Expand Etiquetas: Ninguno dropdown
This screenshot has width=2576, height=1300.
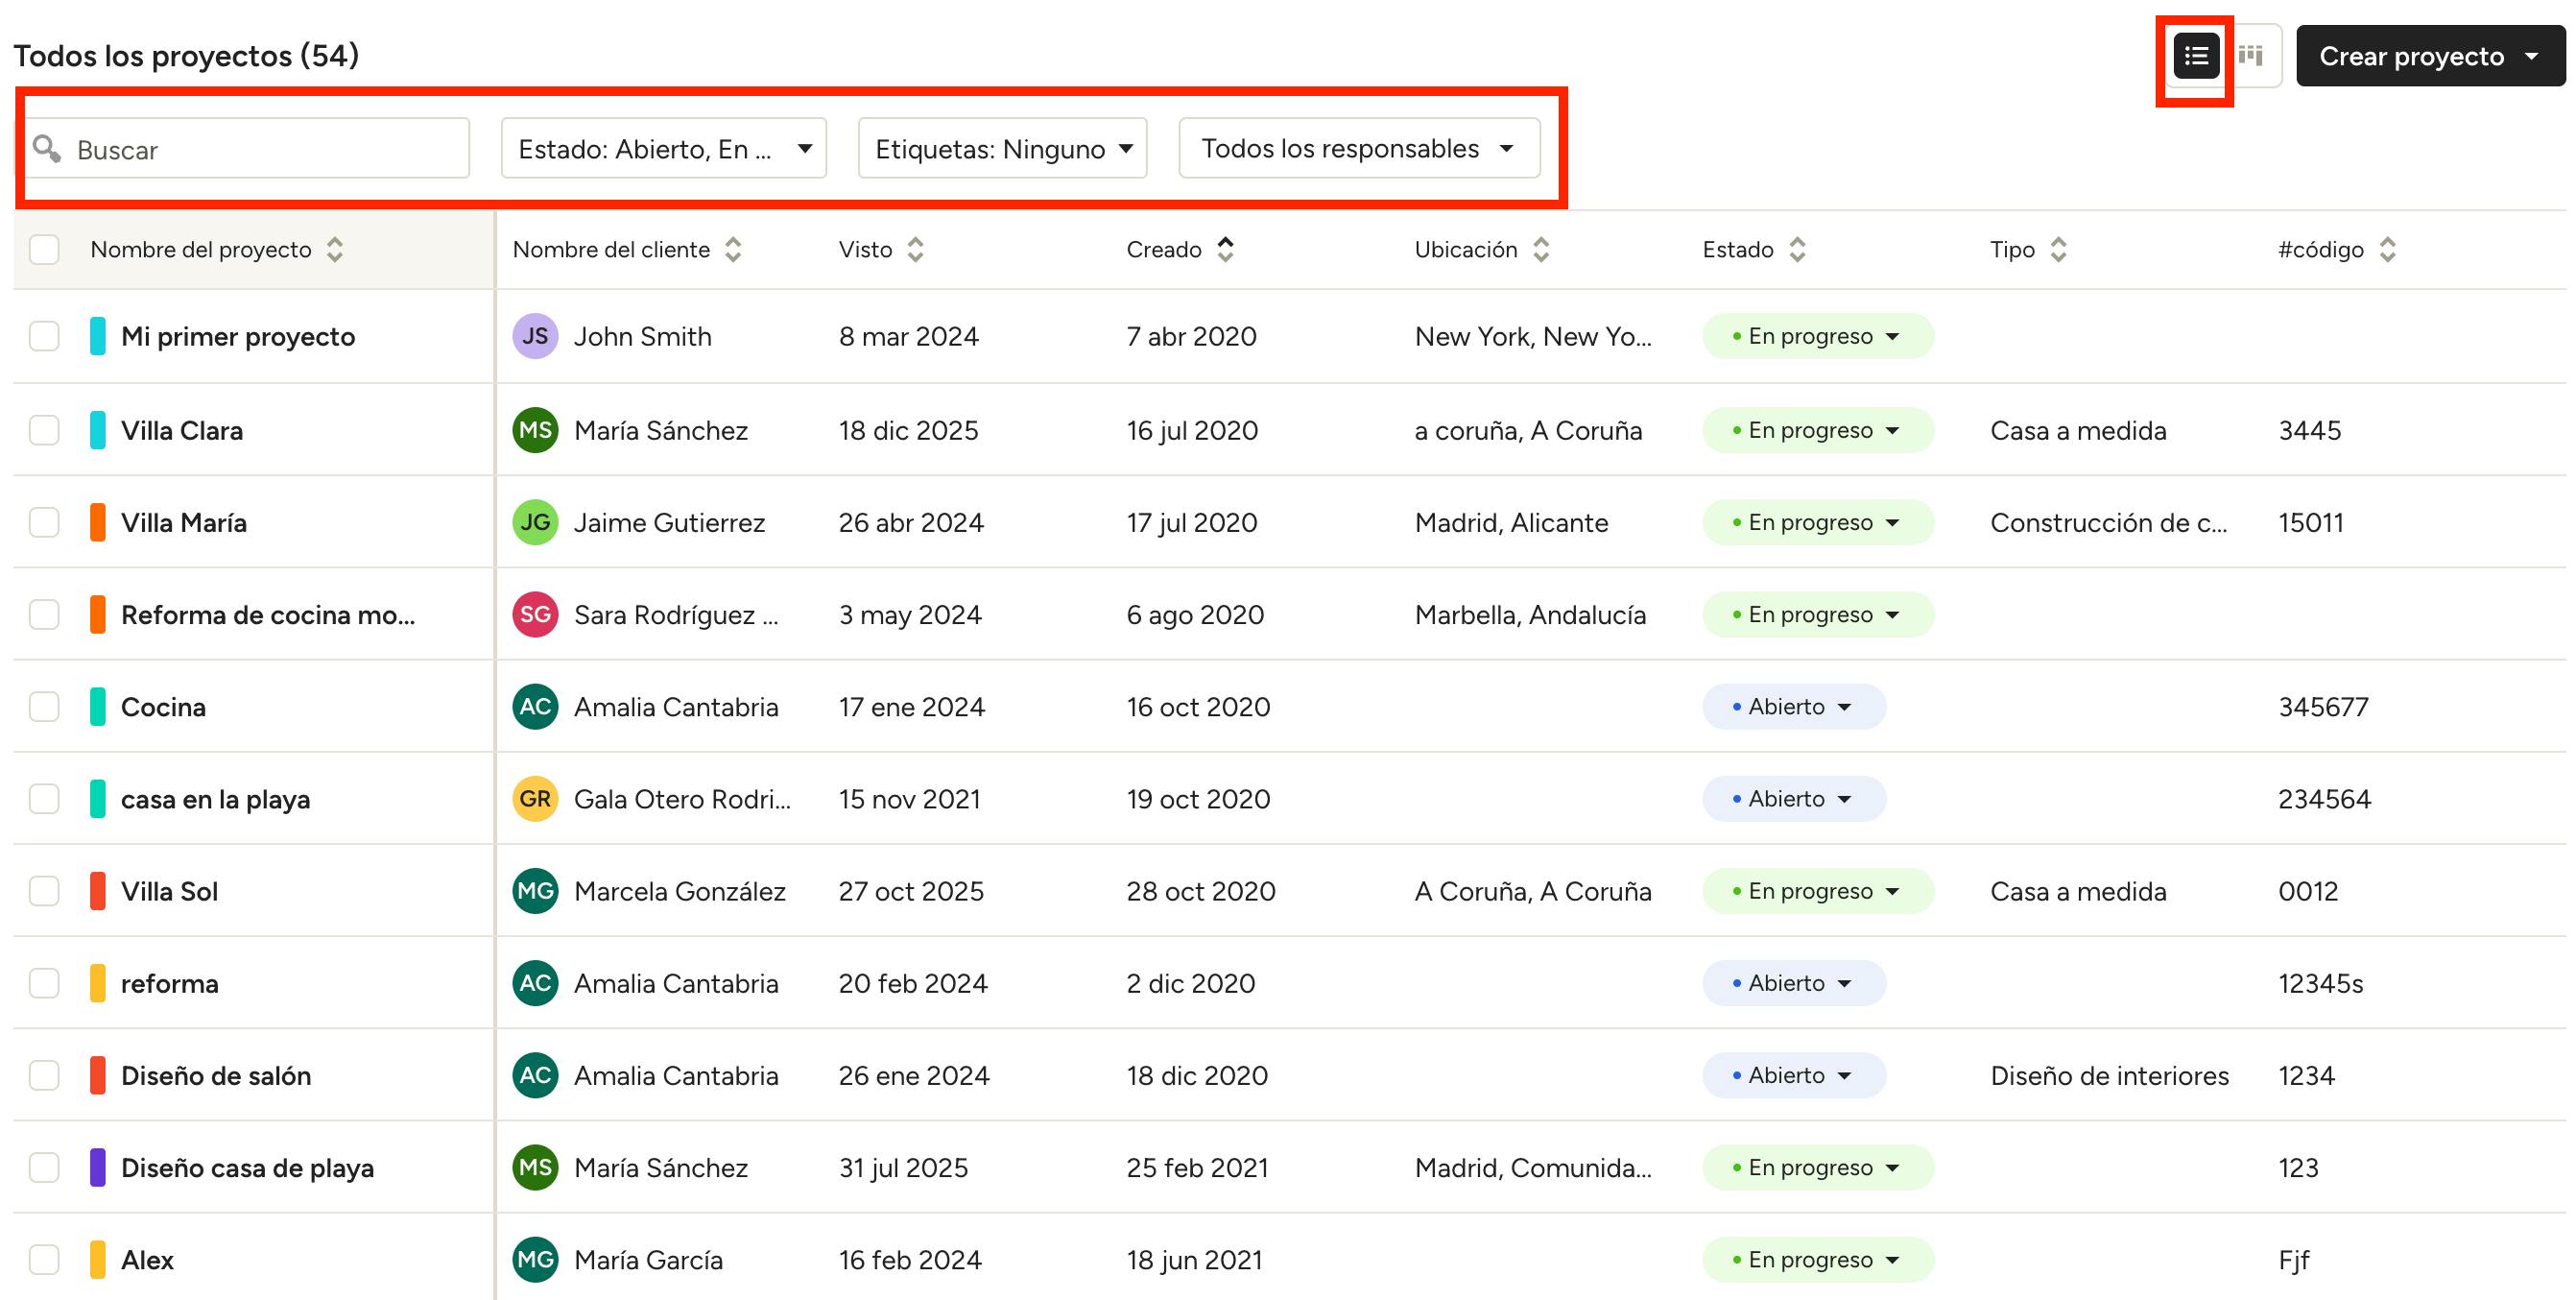point(1002,149)
